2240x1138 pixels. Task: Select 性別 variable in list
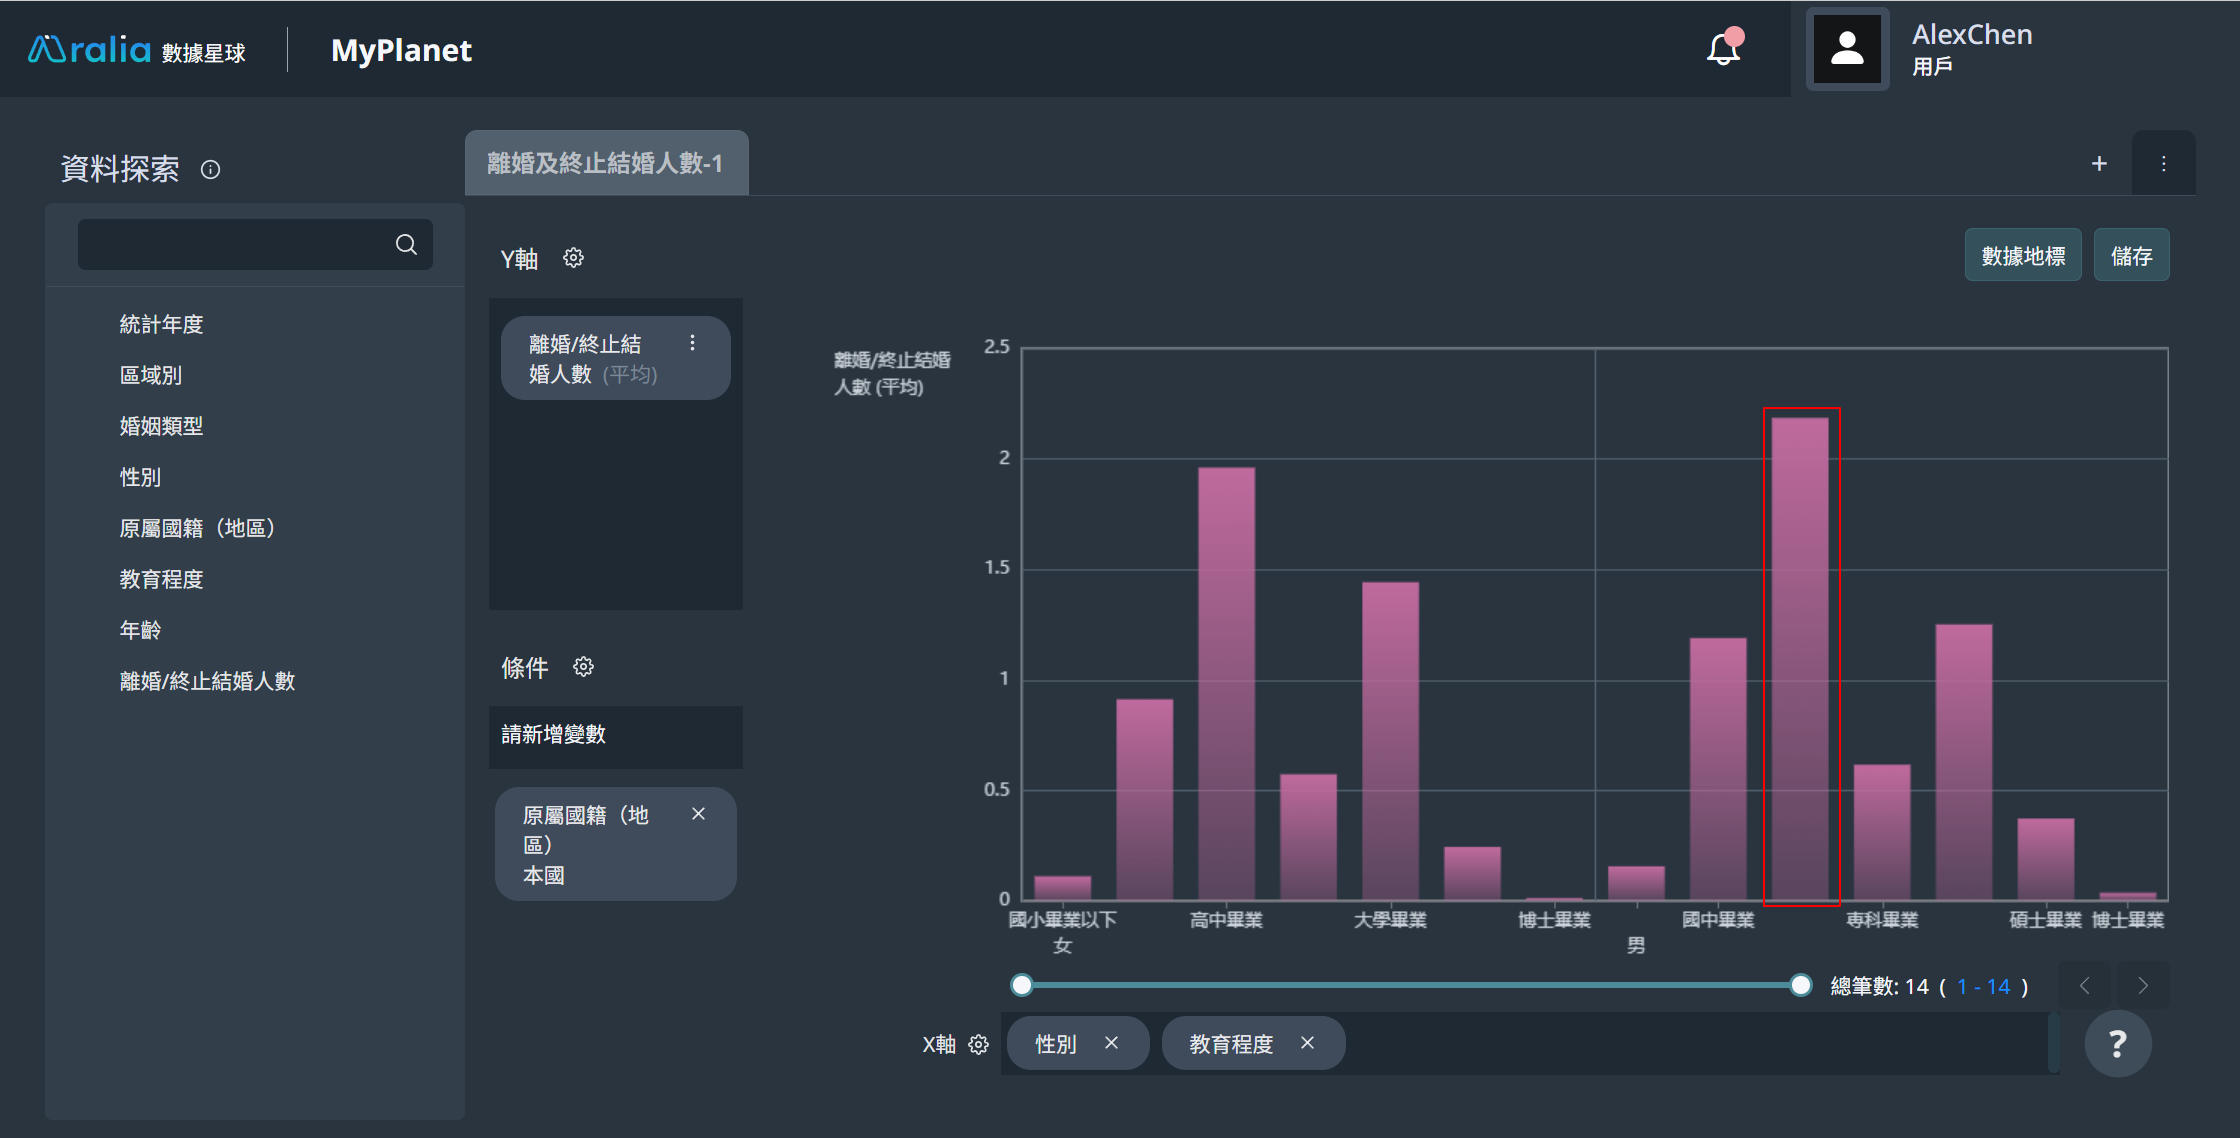click(140, 477)
